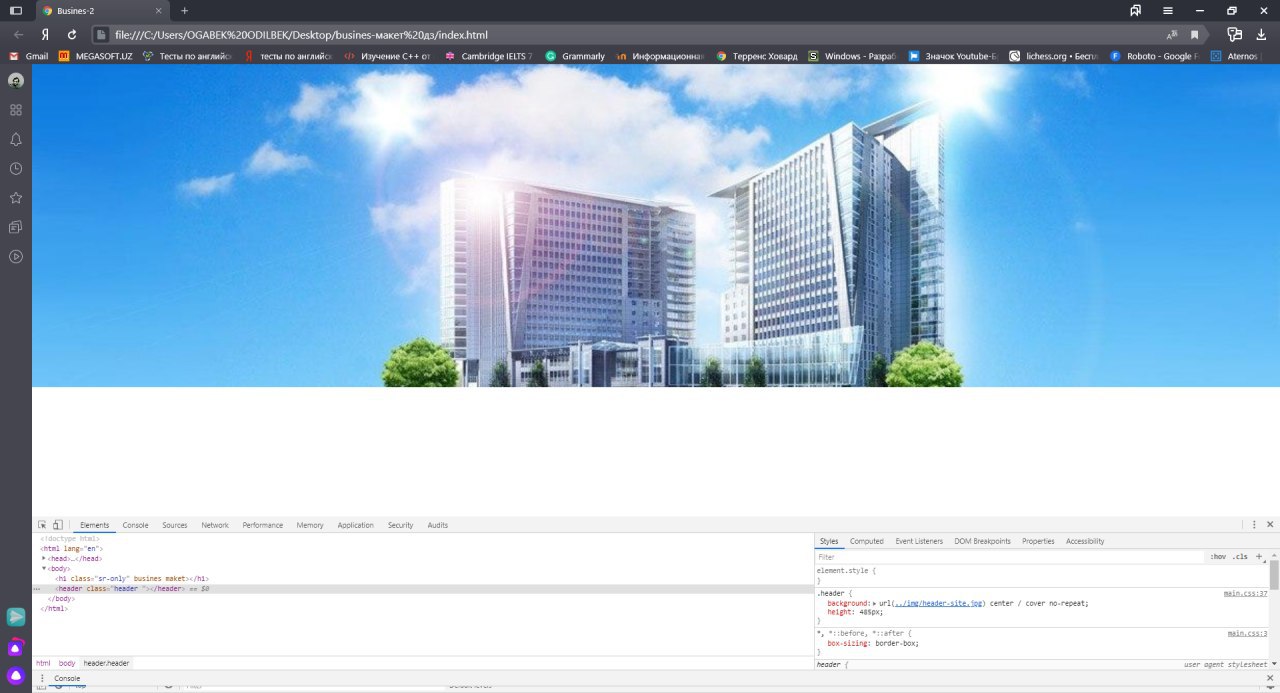Open DevTools customize three-dot menu

[x=1254, y=525]
